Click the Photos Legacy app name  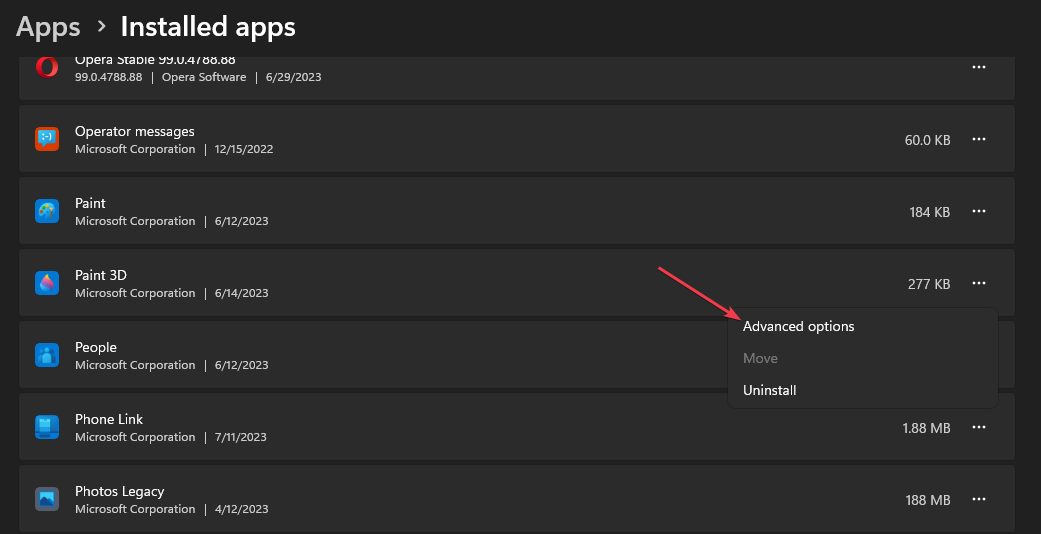(x=120, y=491)
